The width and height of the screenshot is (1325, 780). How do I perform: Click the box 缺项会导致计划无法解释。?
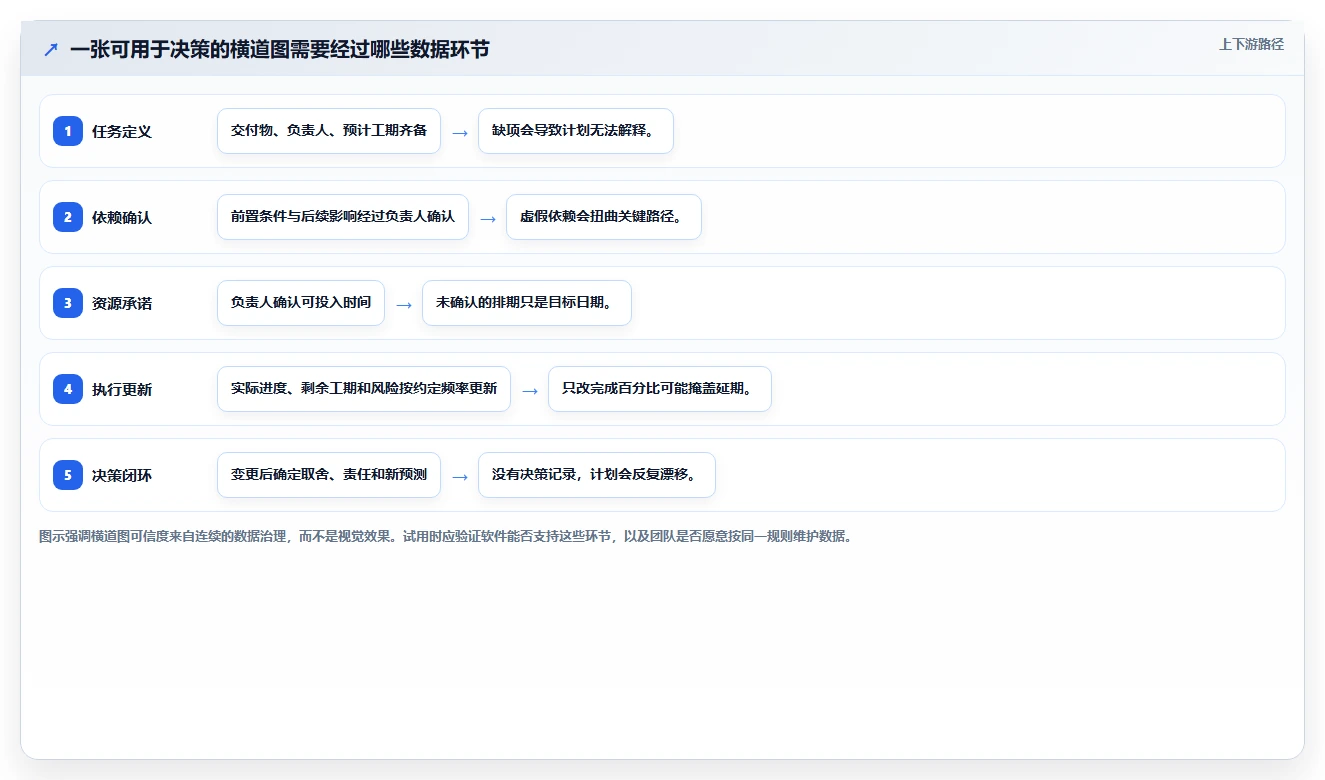pos(576,131)
